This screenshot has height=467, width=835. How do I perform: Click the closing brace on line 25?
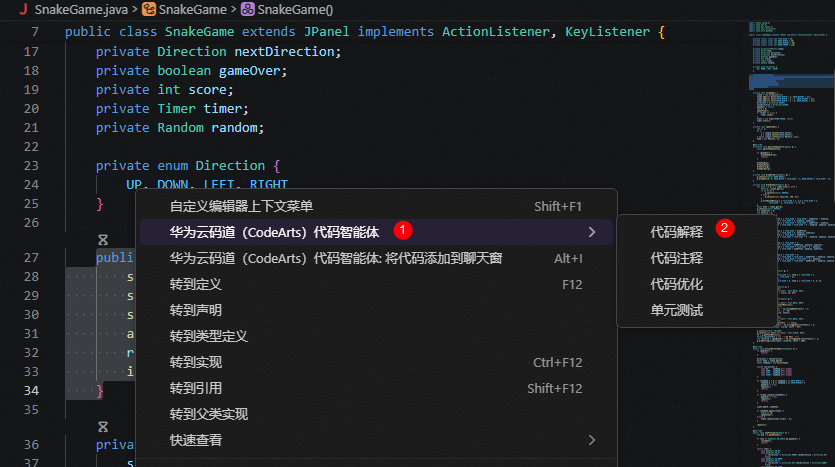(100, 204)
